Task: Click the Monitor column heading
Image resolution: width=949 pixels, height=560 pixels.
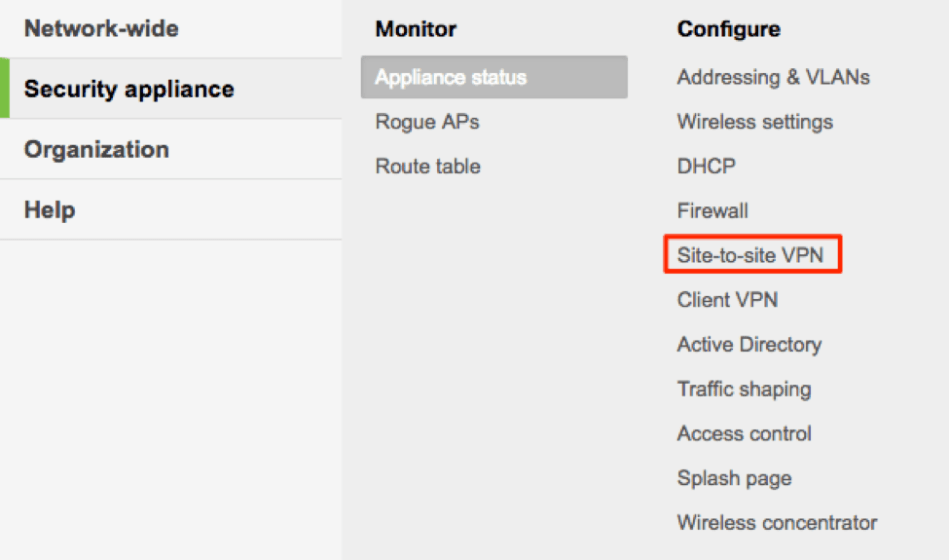Action: (416, 29)
